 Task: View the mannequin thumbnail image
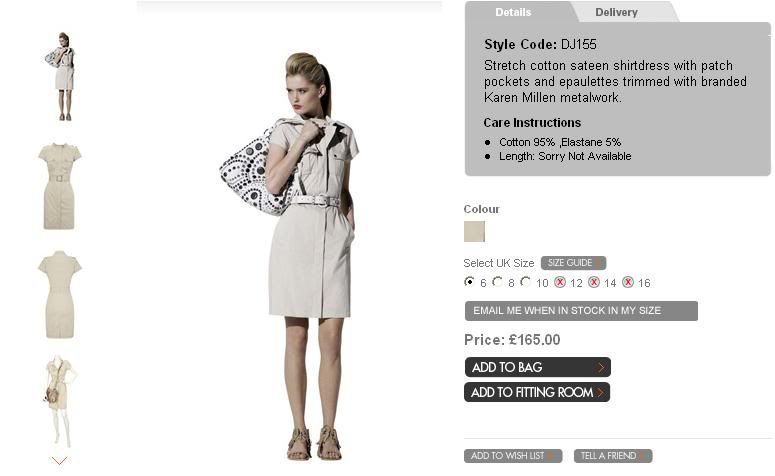60,401
